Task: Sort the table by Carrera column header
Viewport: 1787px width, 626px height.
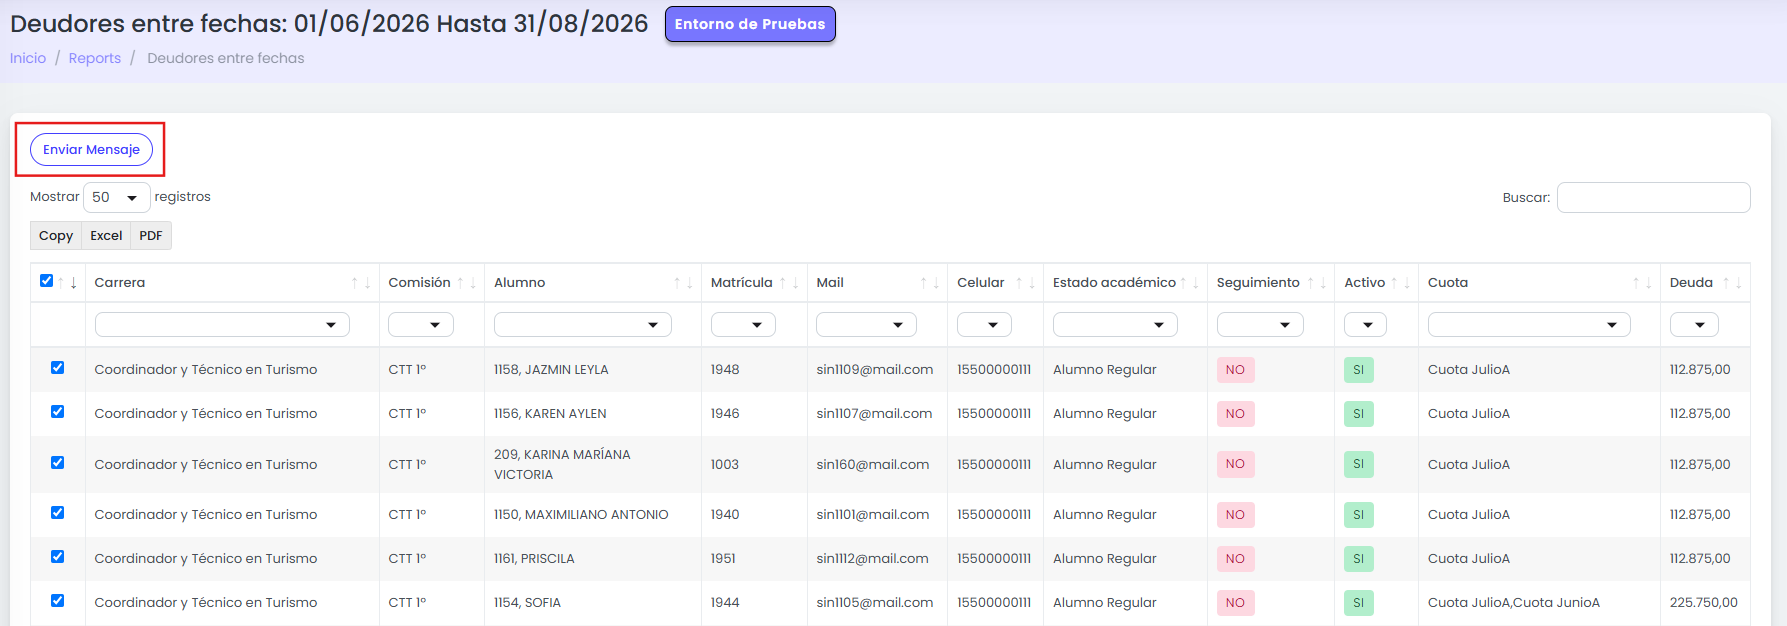Action: coord(232,283)
